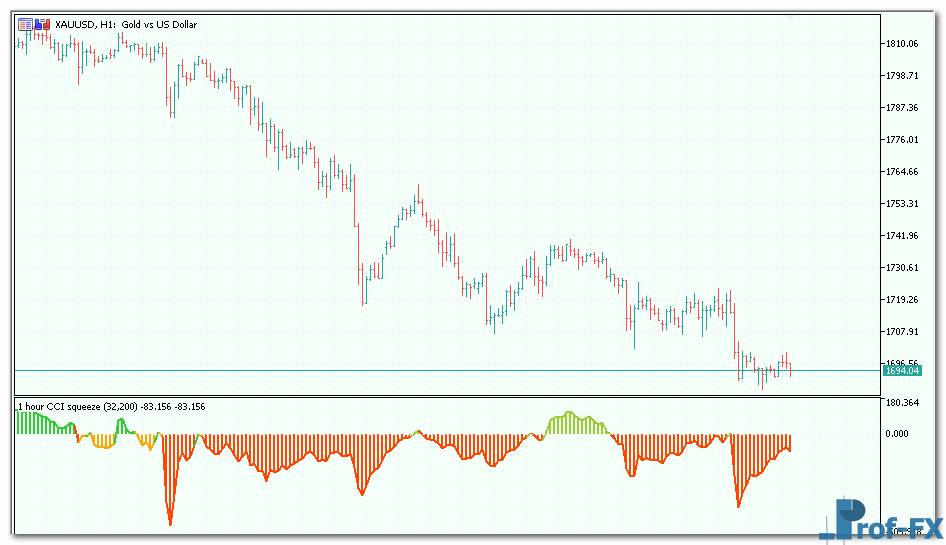Click the 1776.01 price scale label

(901, 139)
